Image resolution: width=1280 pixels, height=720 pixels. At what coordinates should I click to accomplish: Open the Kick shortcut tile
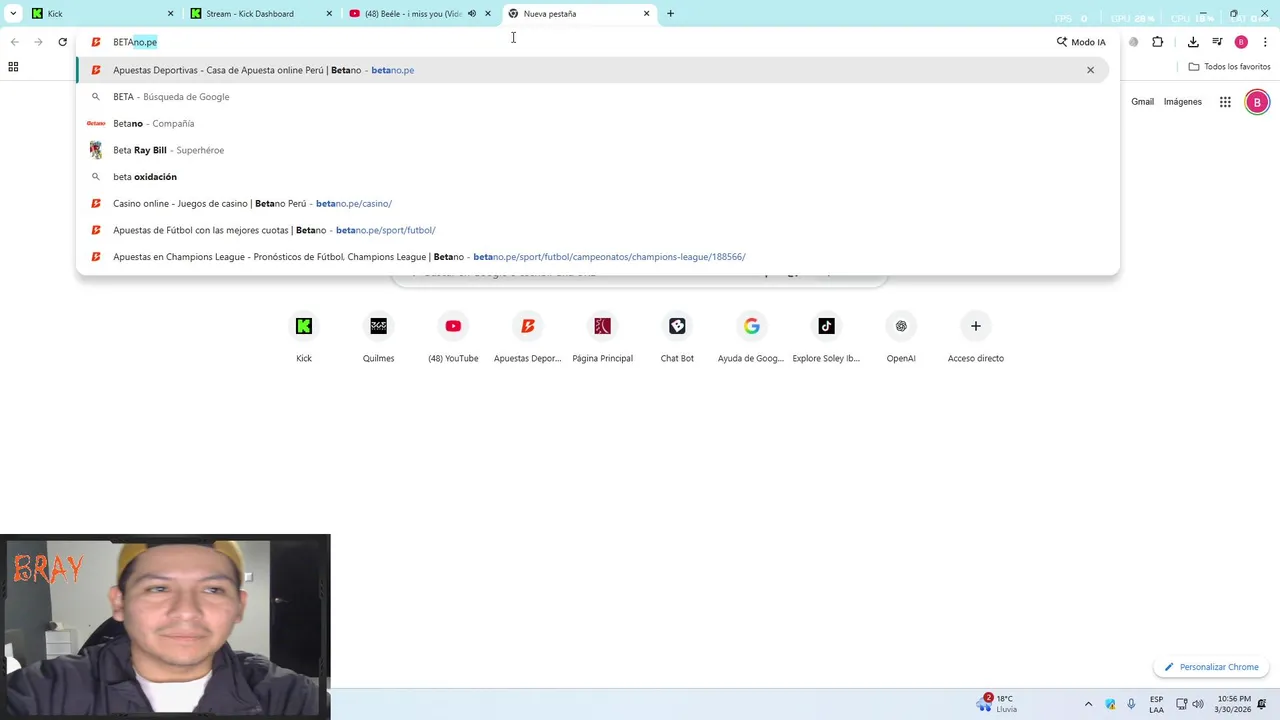pyautogui.click(x=304, y=338)
